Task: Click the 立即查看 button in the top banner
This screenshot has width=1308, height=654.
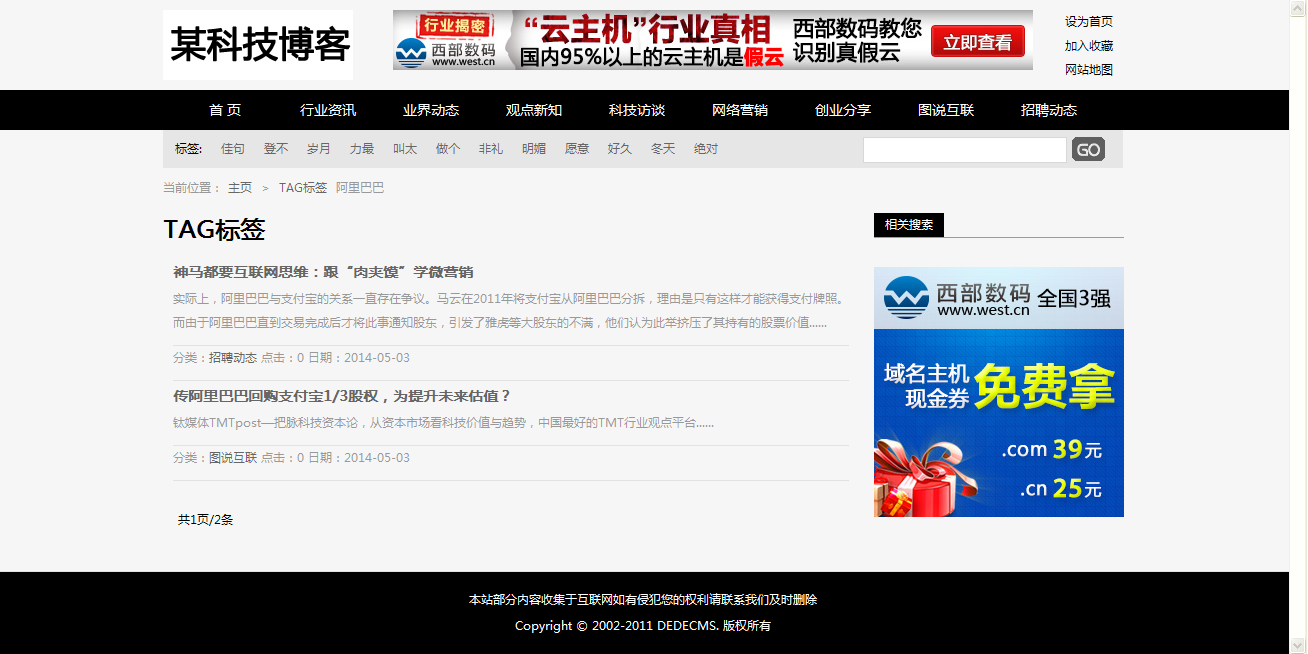Action: [977, 42]
